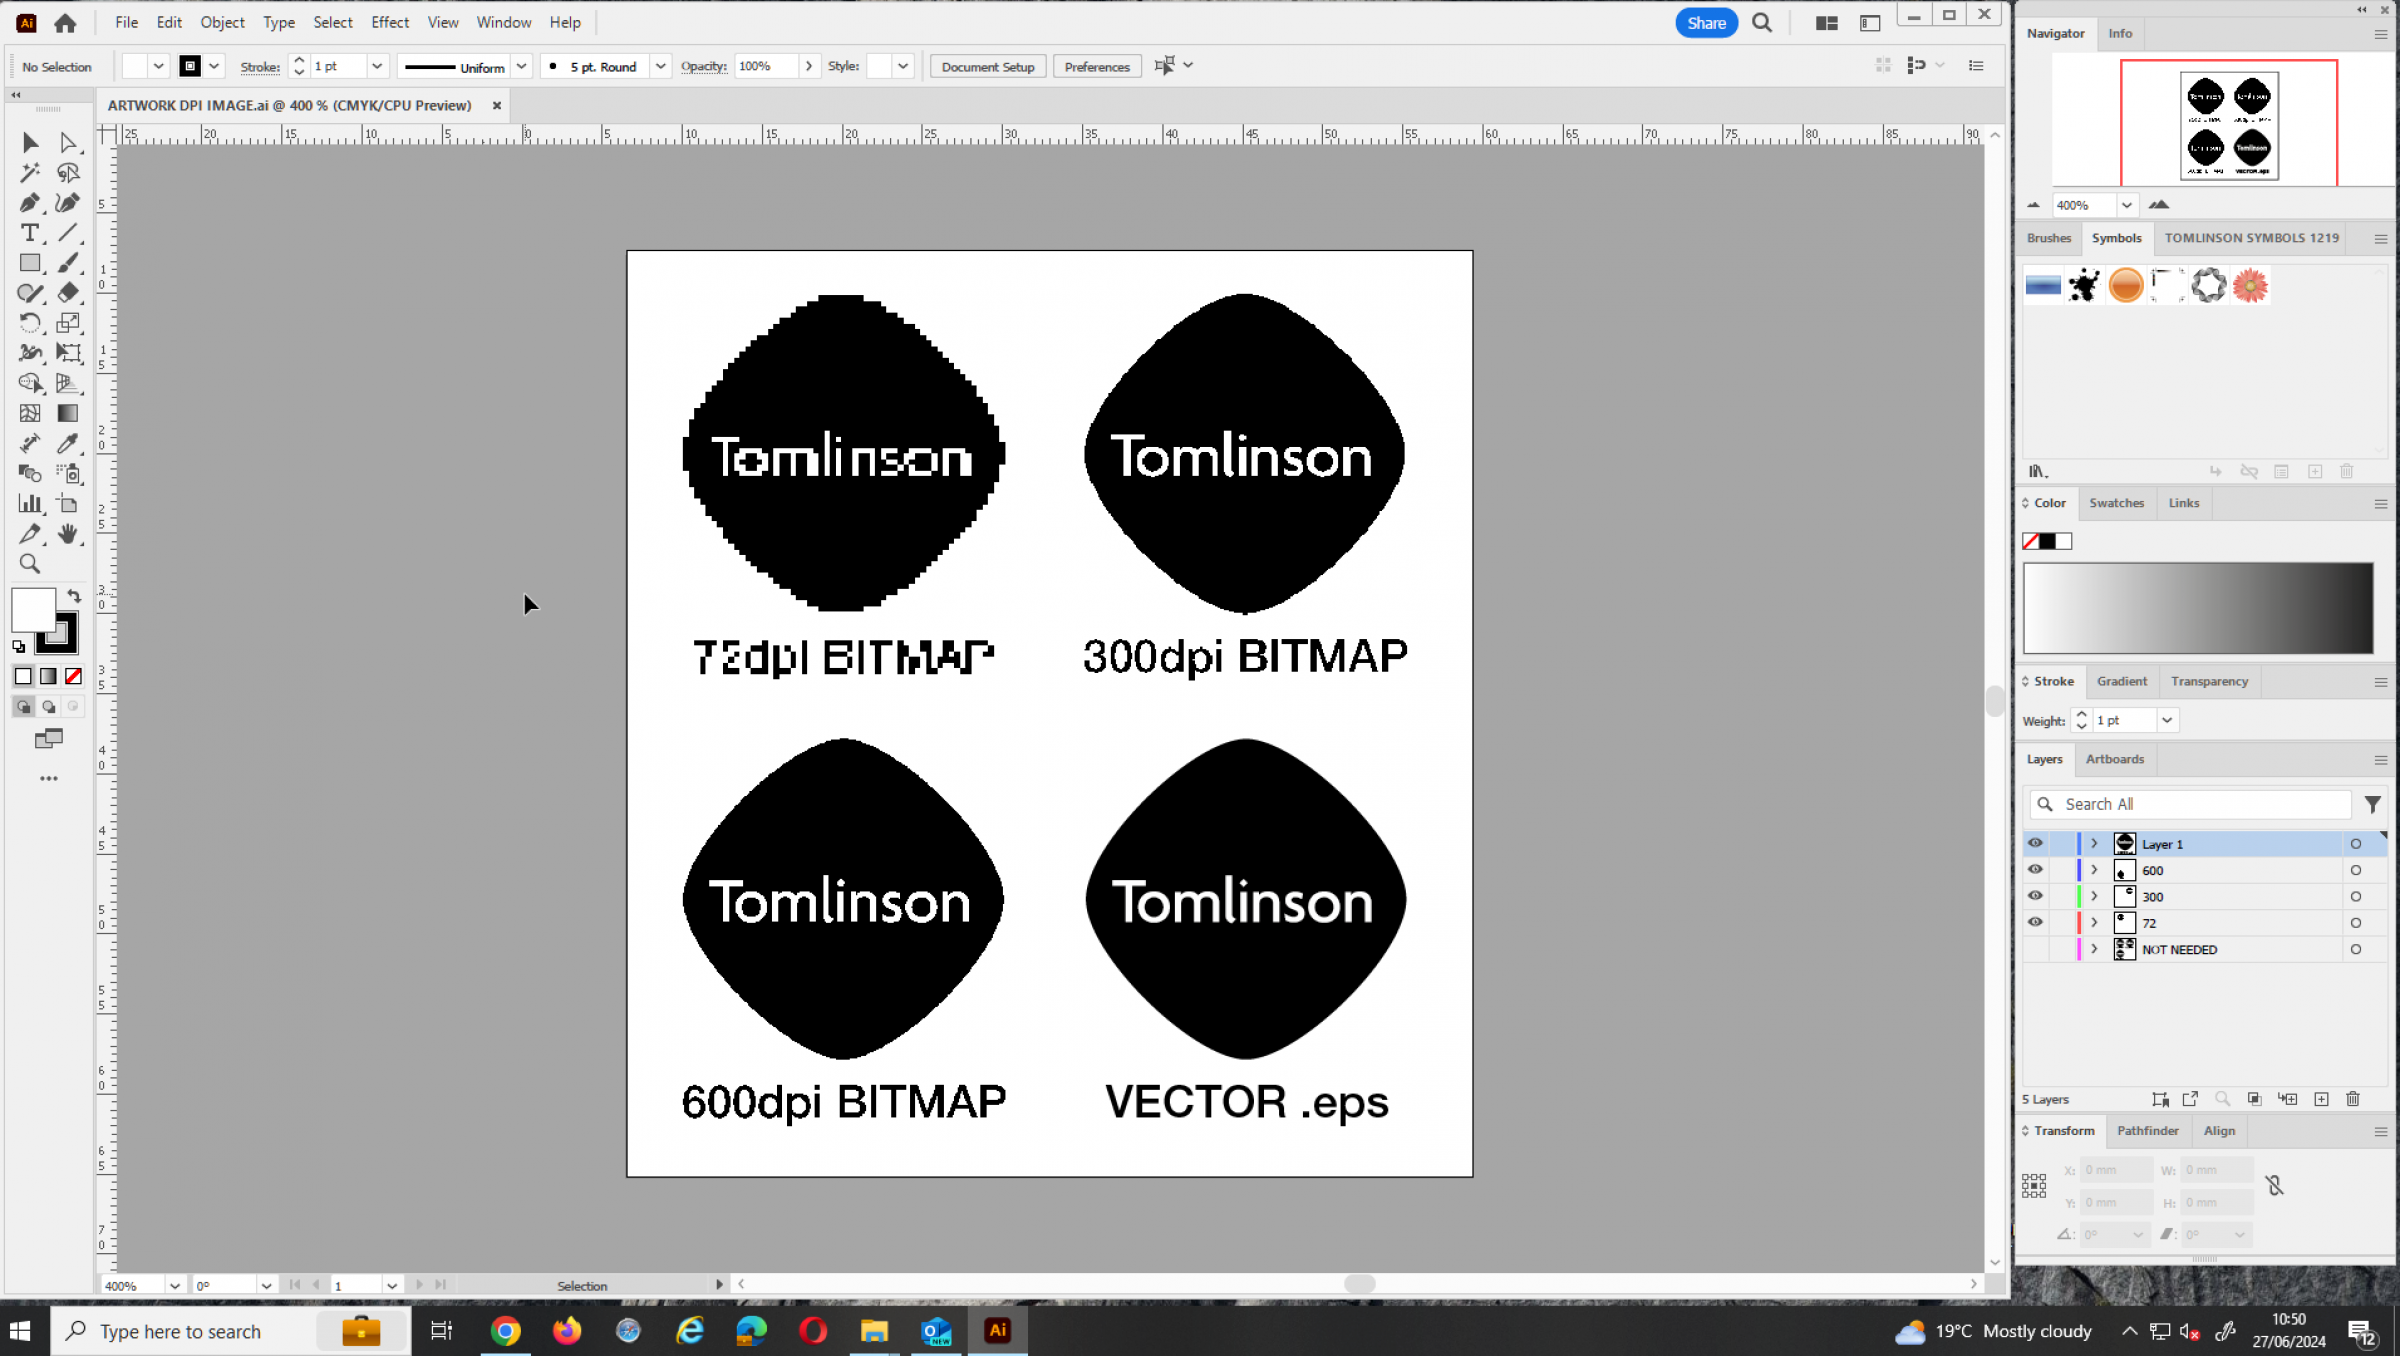Click the color spectrum ramp in Color panel
Image resolution: width=2400 pixels, height=1356 pixels.
pos(2198,608)
